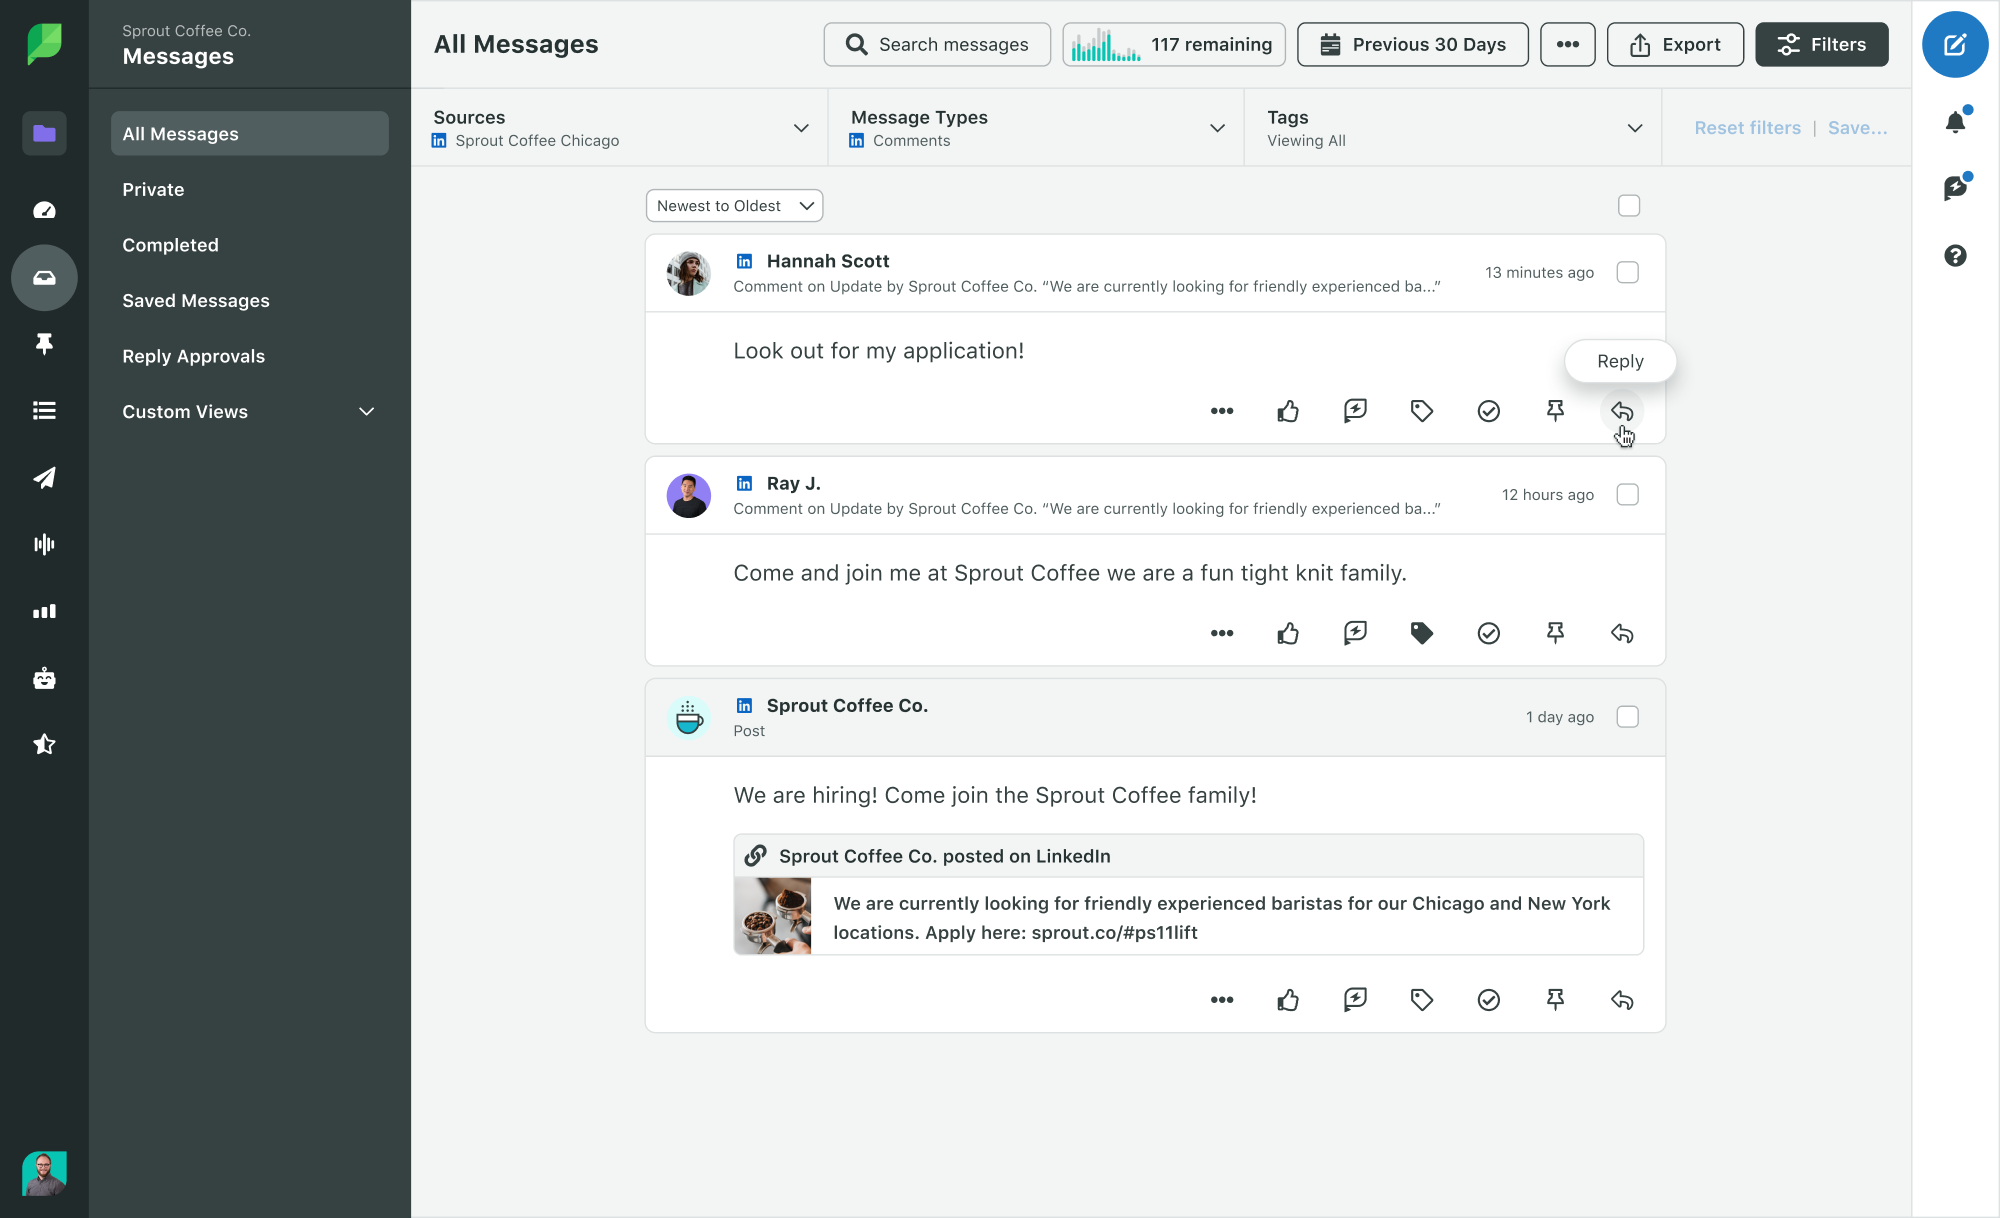Toggle checkbox next to Hannah Scott's message
This screenshot has width=2000, height=1218.
(1629, 270)
